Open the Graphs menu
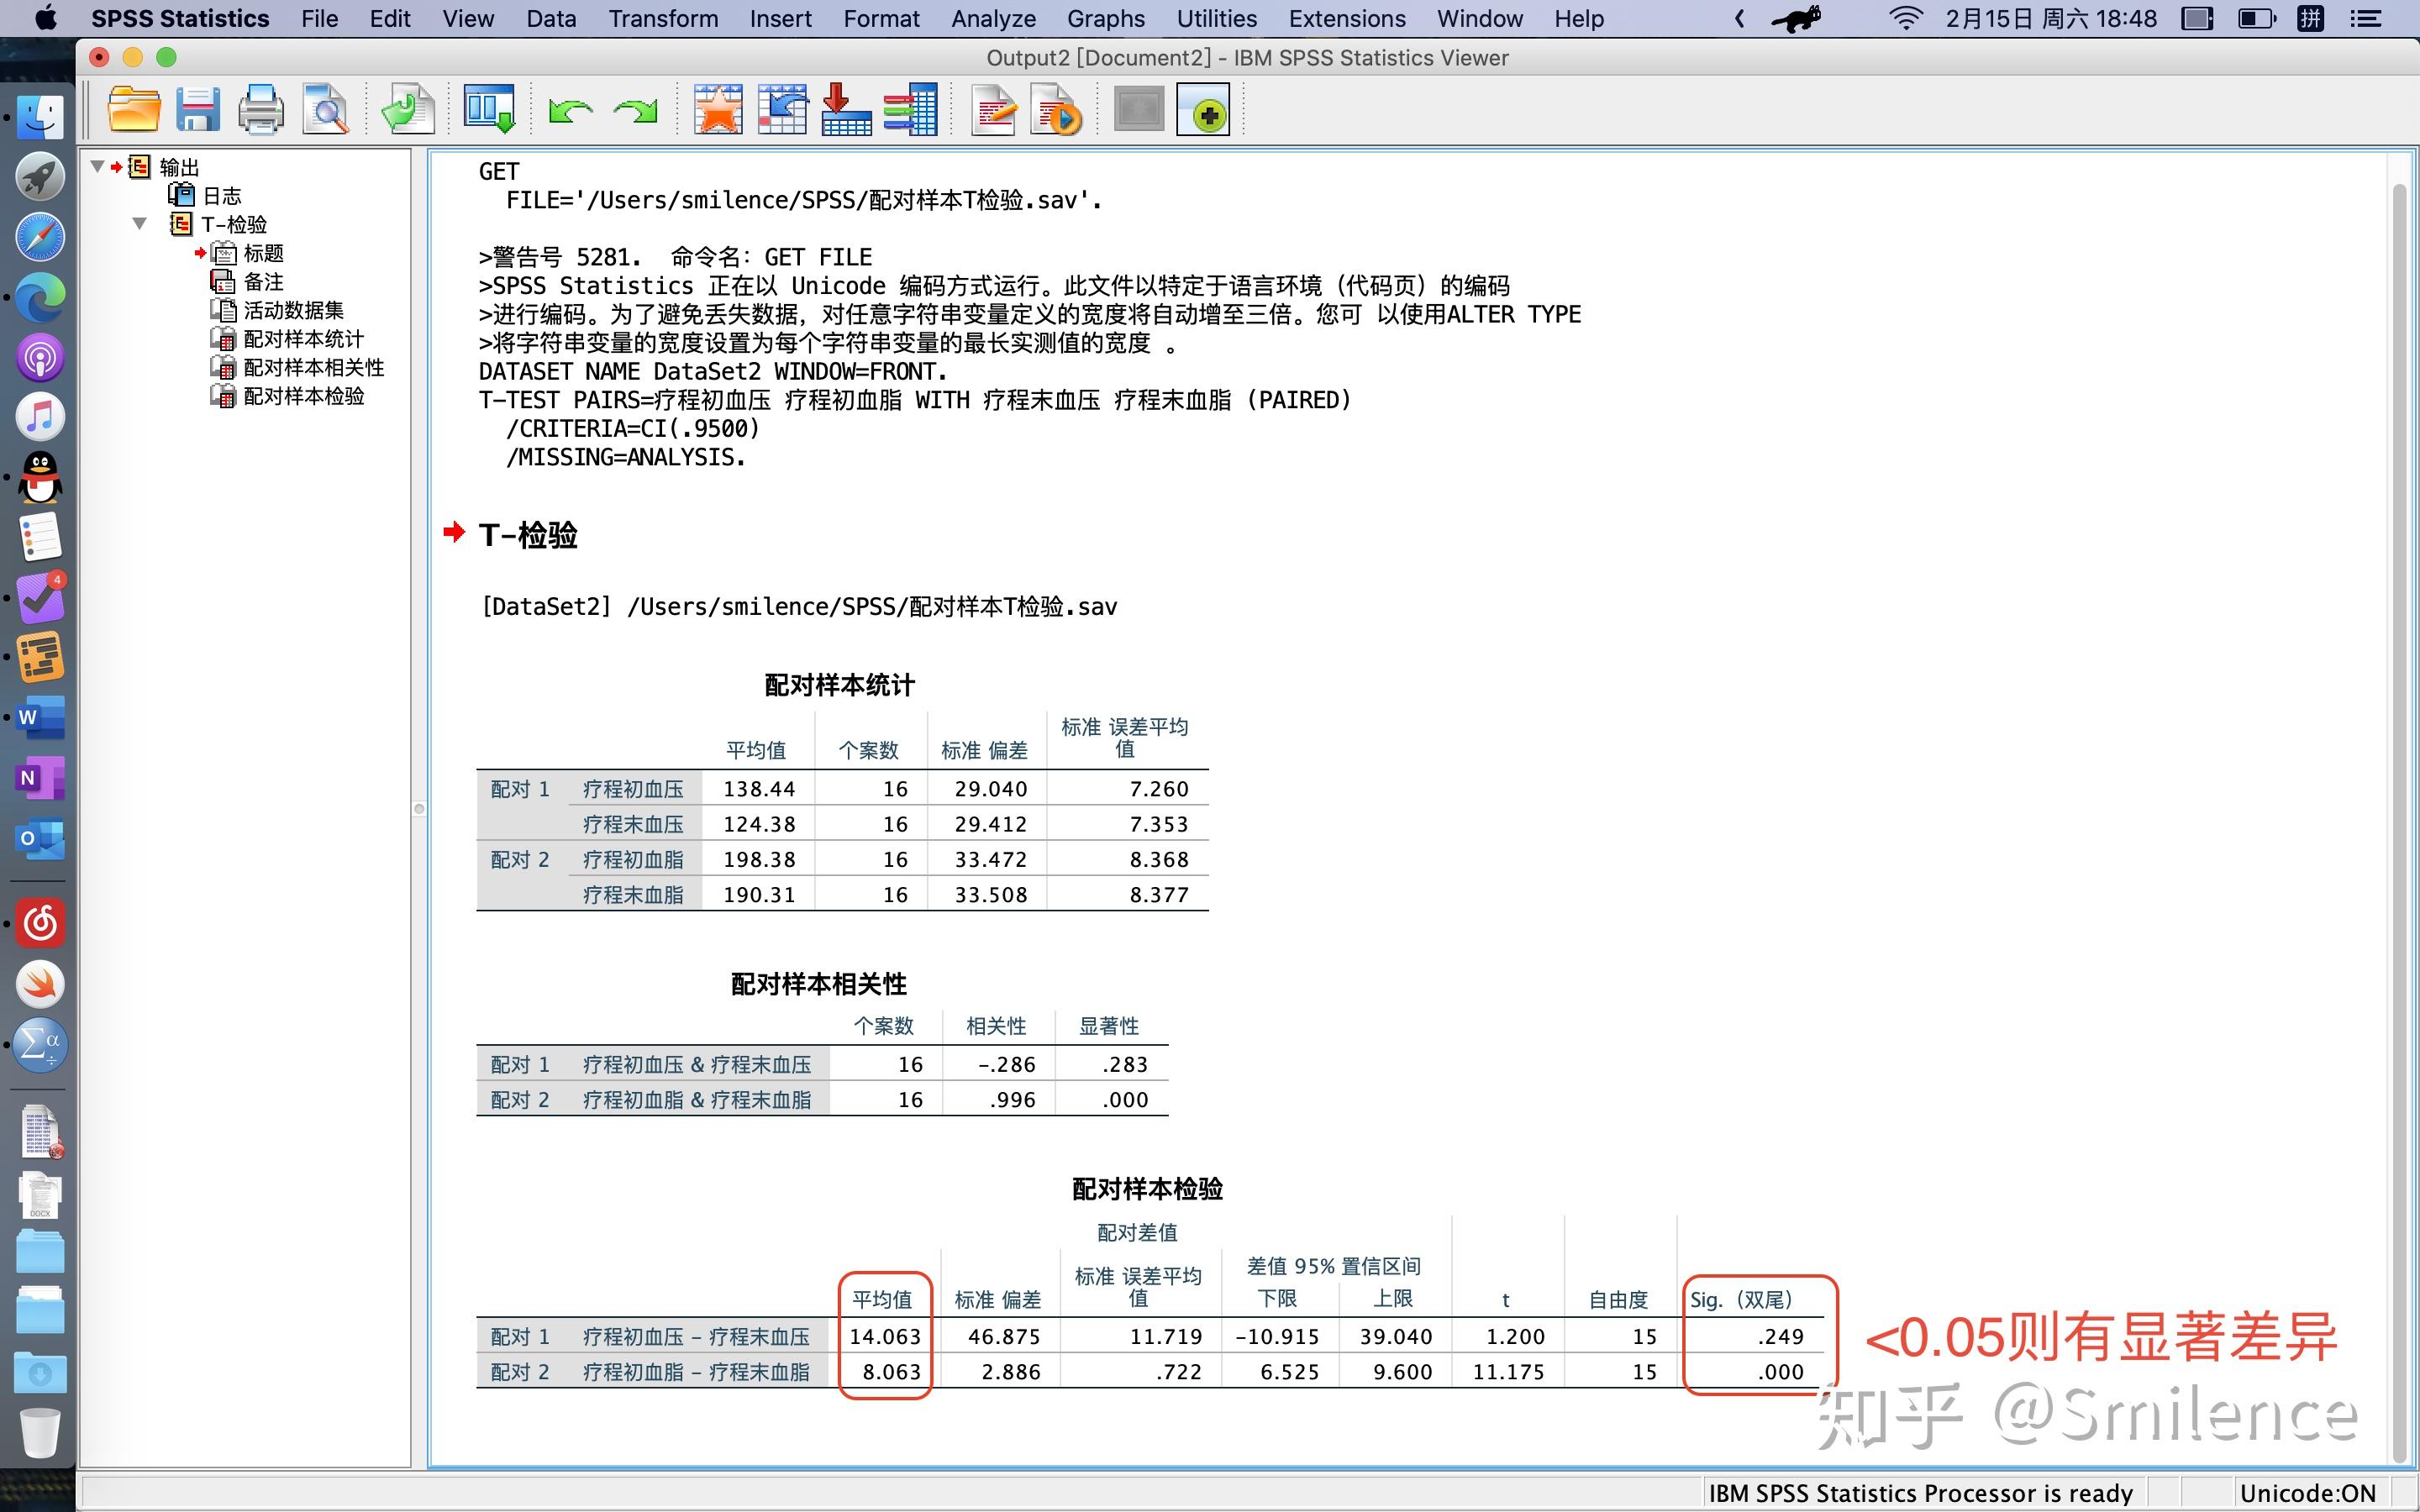Image resolution: width=2420 pixels, height=1512 pixels. point(1104,18)
